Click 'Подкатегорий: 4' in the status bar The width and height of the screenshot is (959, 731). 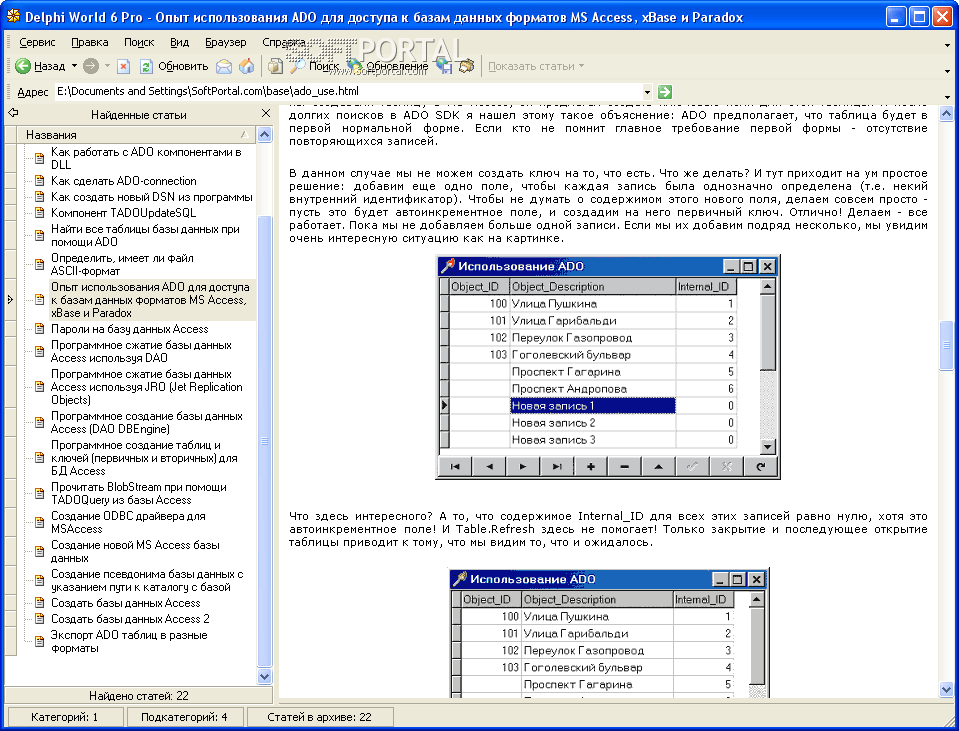pos(184,717)
